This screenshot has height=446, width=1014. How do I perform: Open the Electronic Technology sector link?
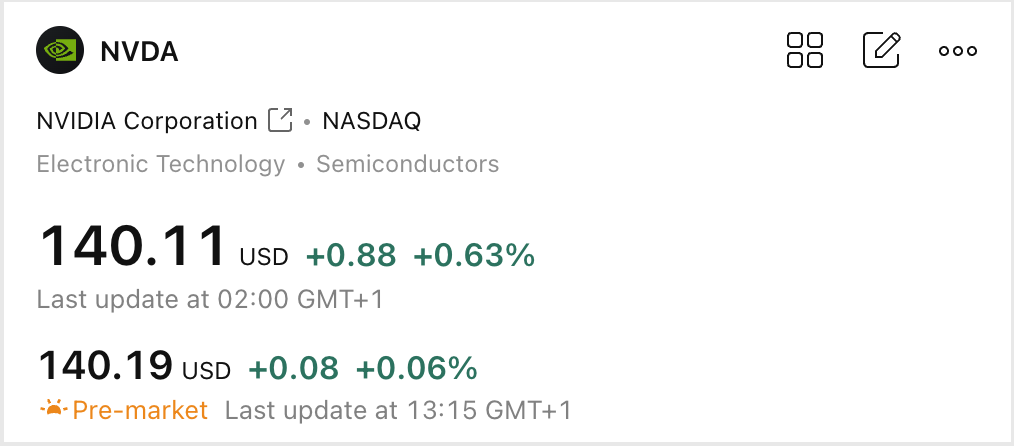(x=160, y=164)
